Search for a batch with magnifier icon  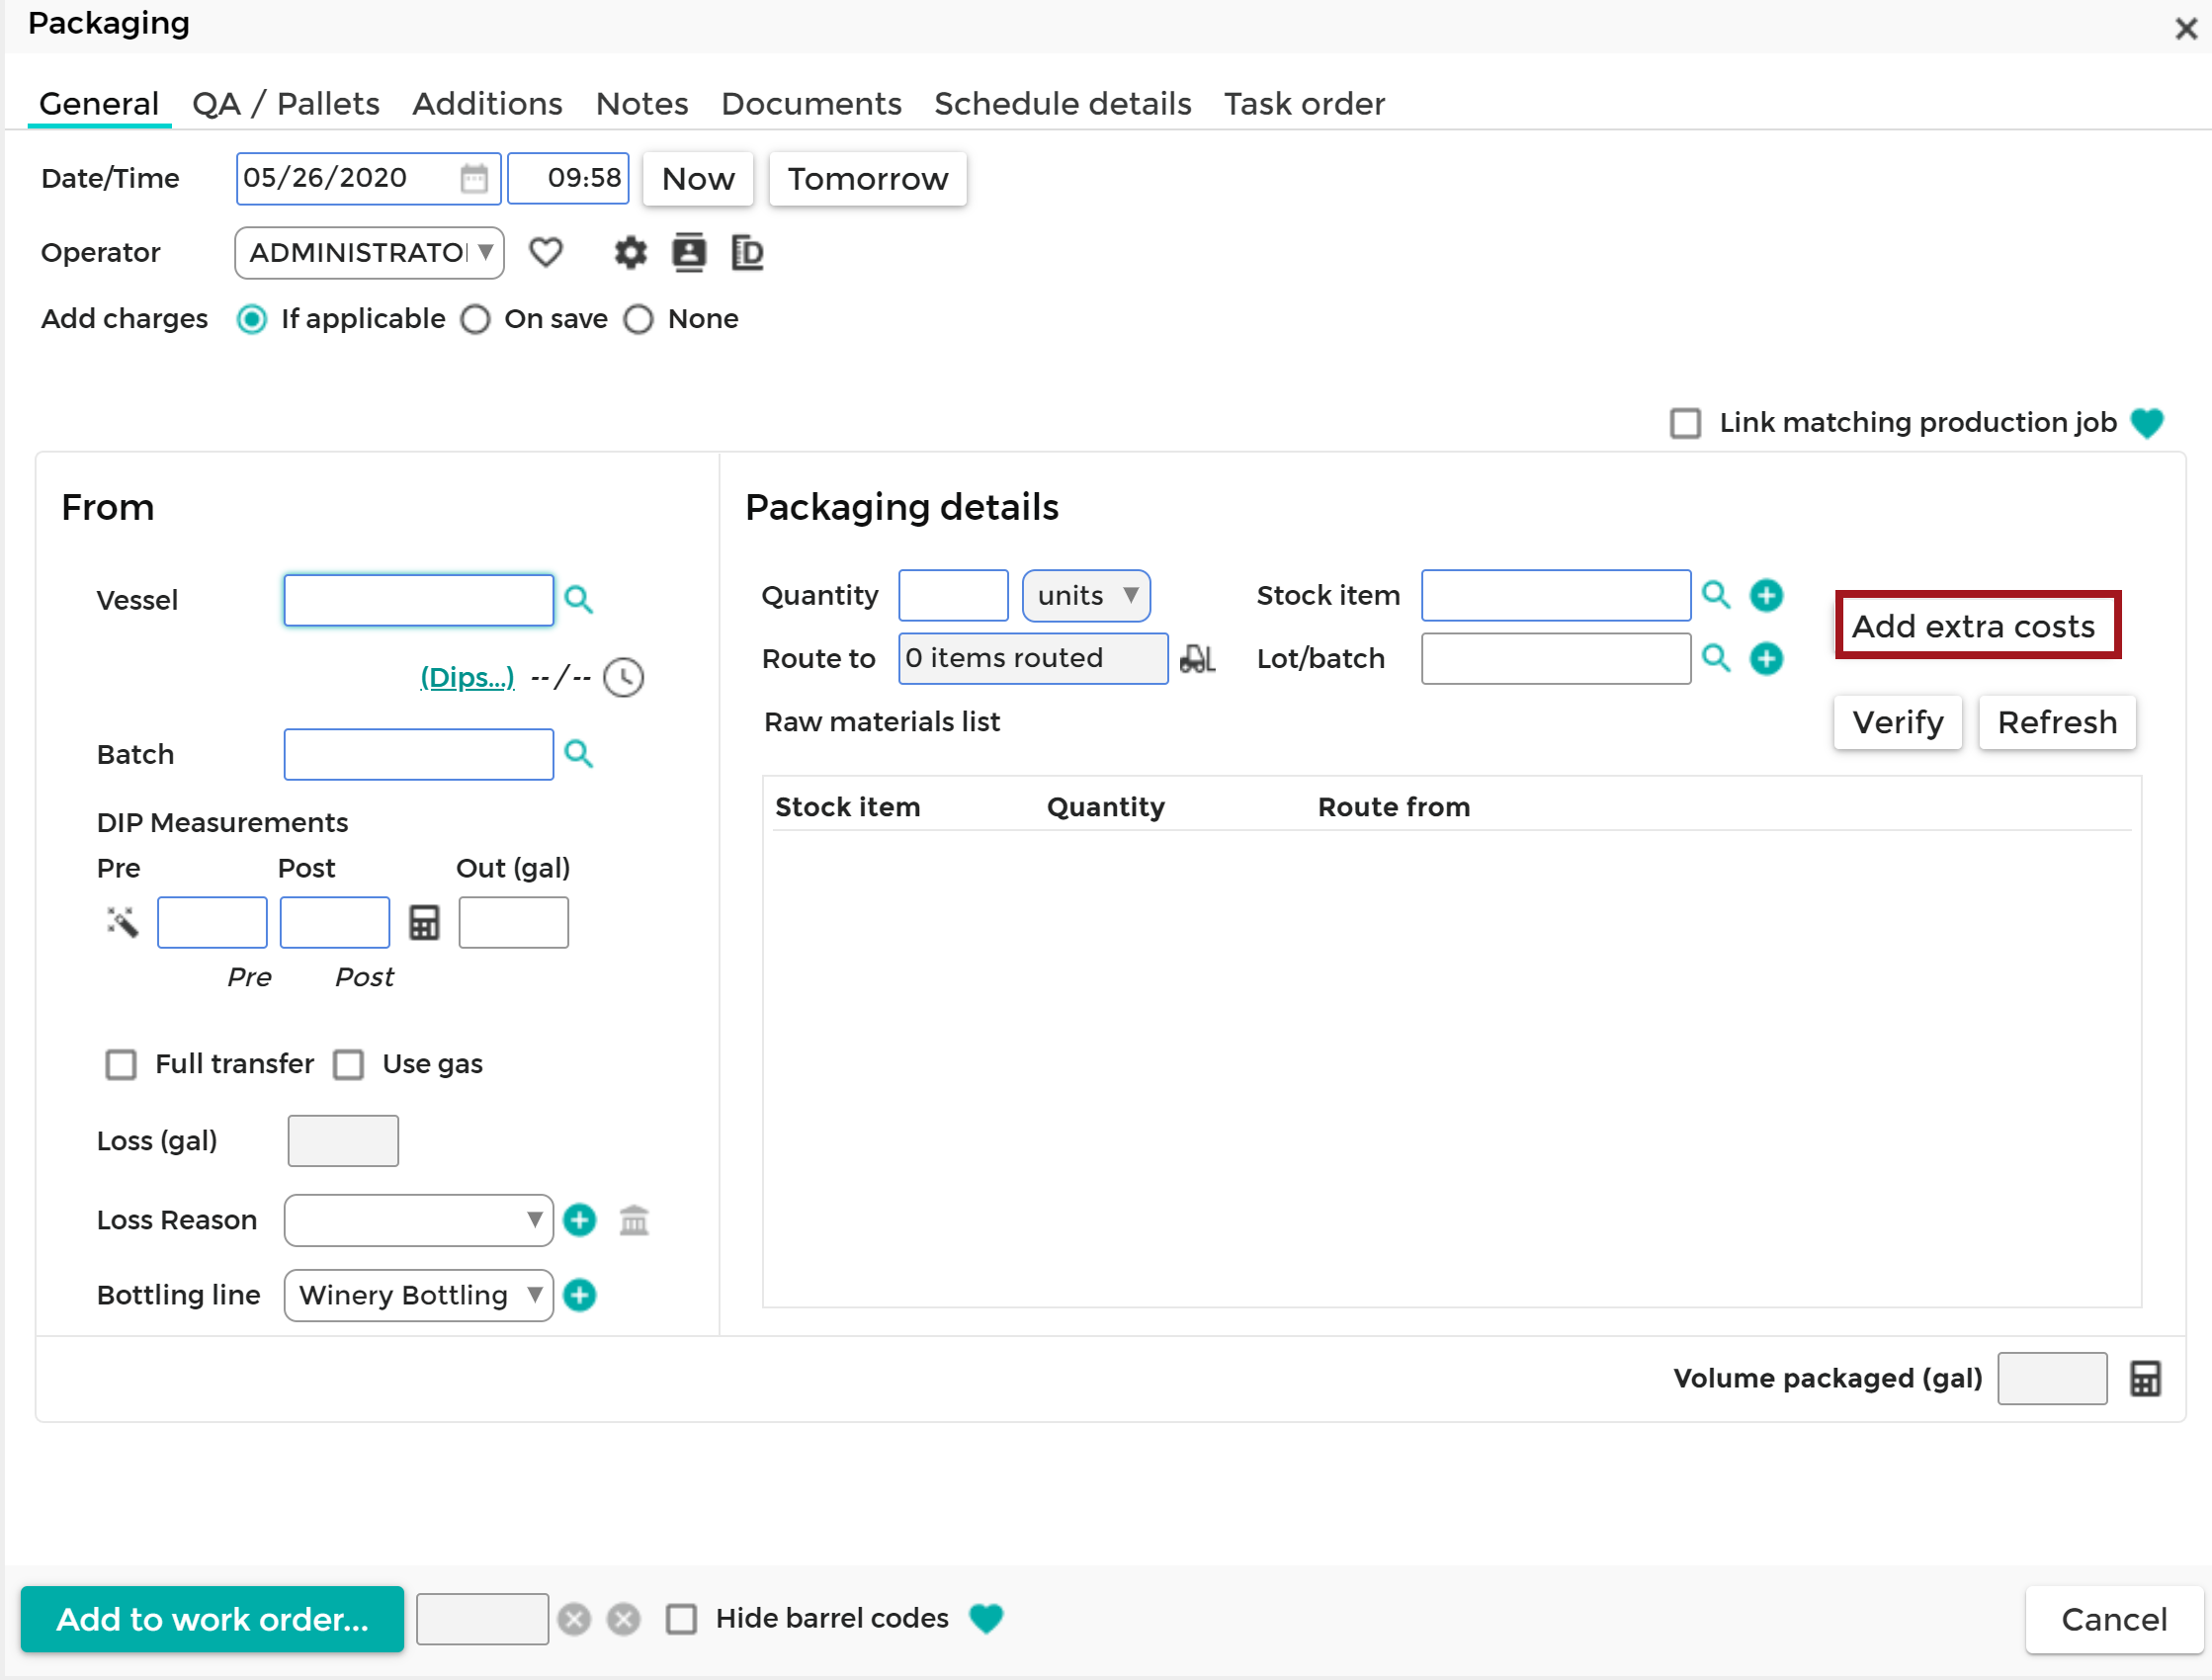click(x=579, y=754)
